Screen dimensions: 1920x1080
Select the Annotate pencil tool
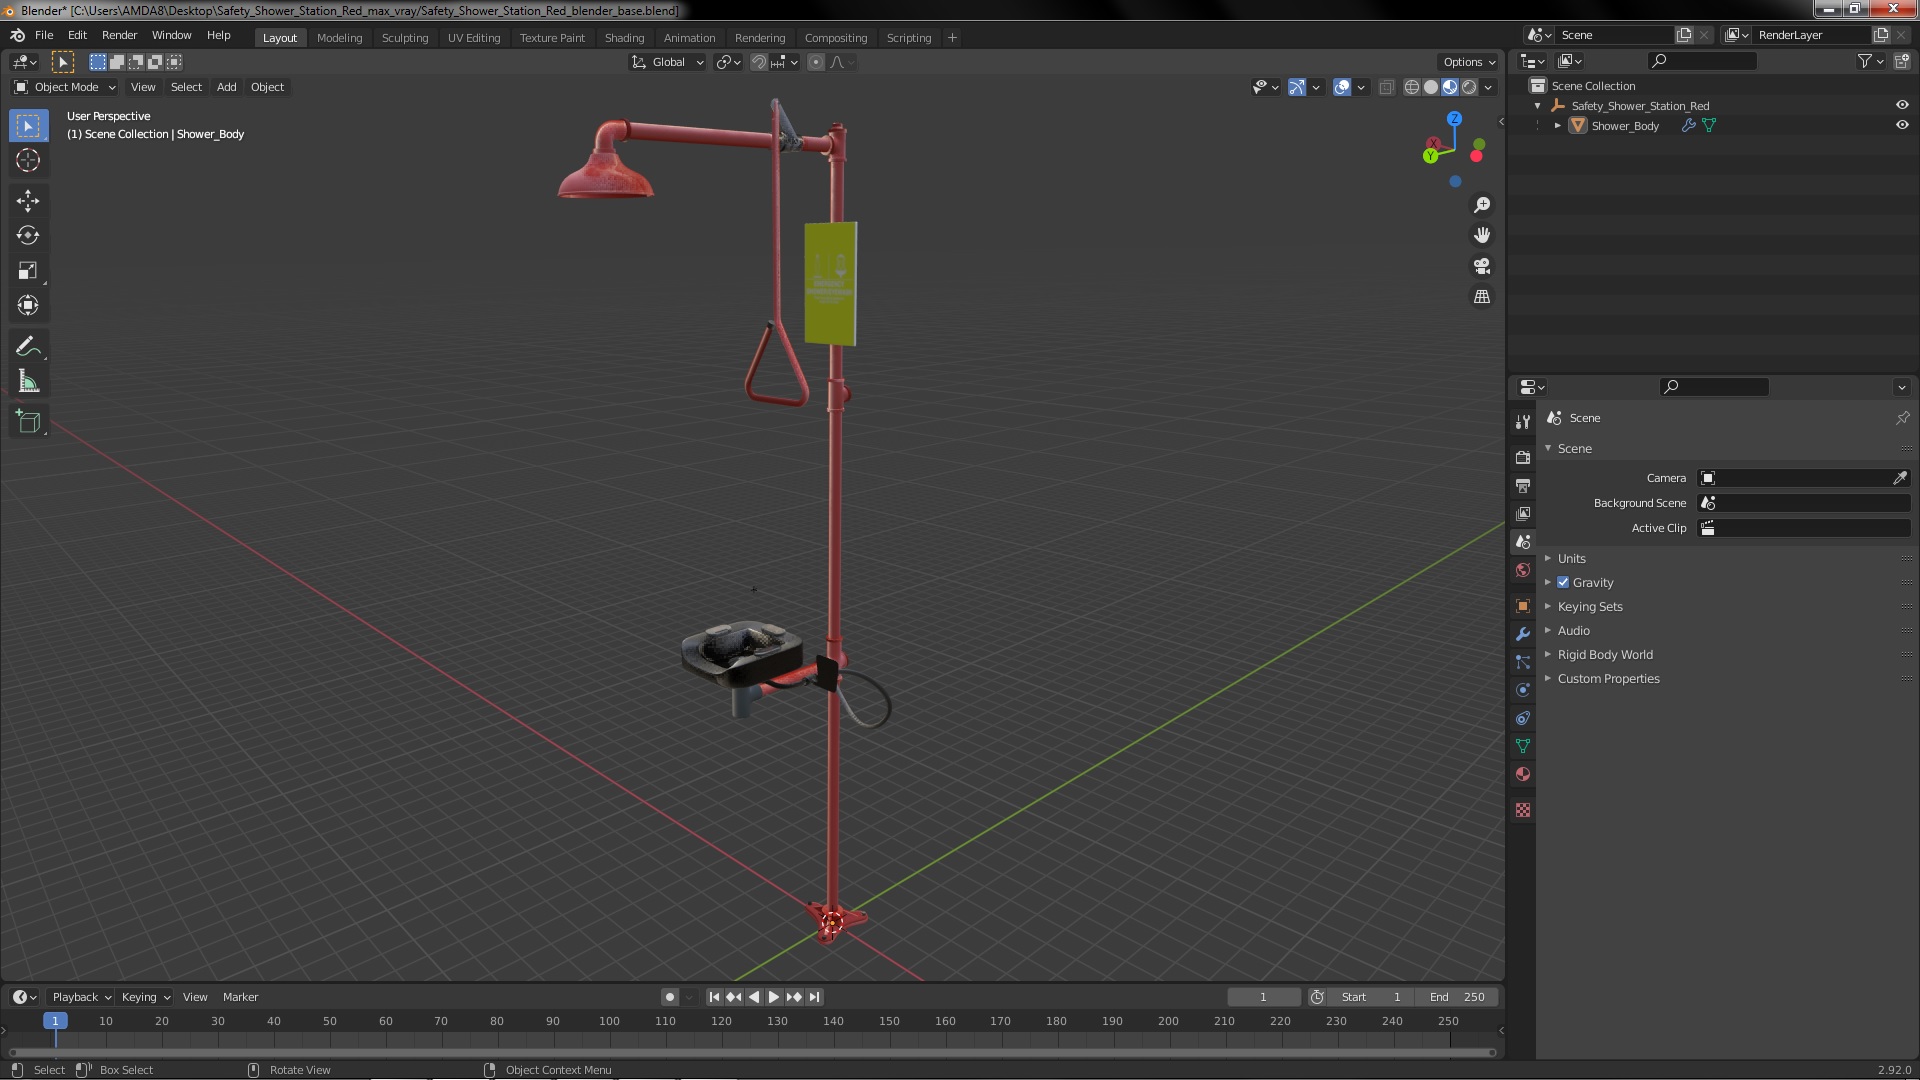(x=28, y=347)
